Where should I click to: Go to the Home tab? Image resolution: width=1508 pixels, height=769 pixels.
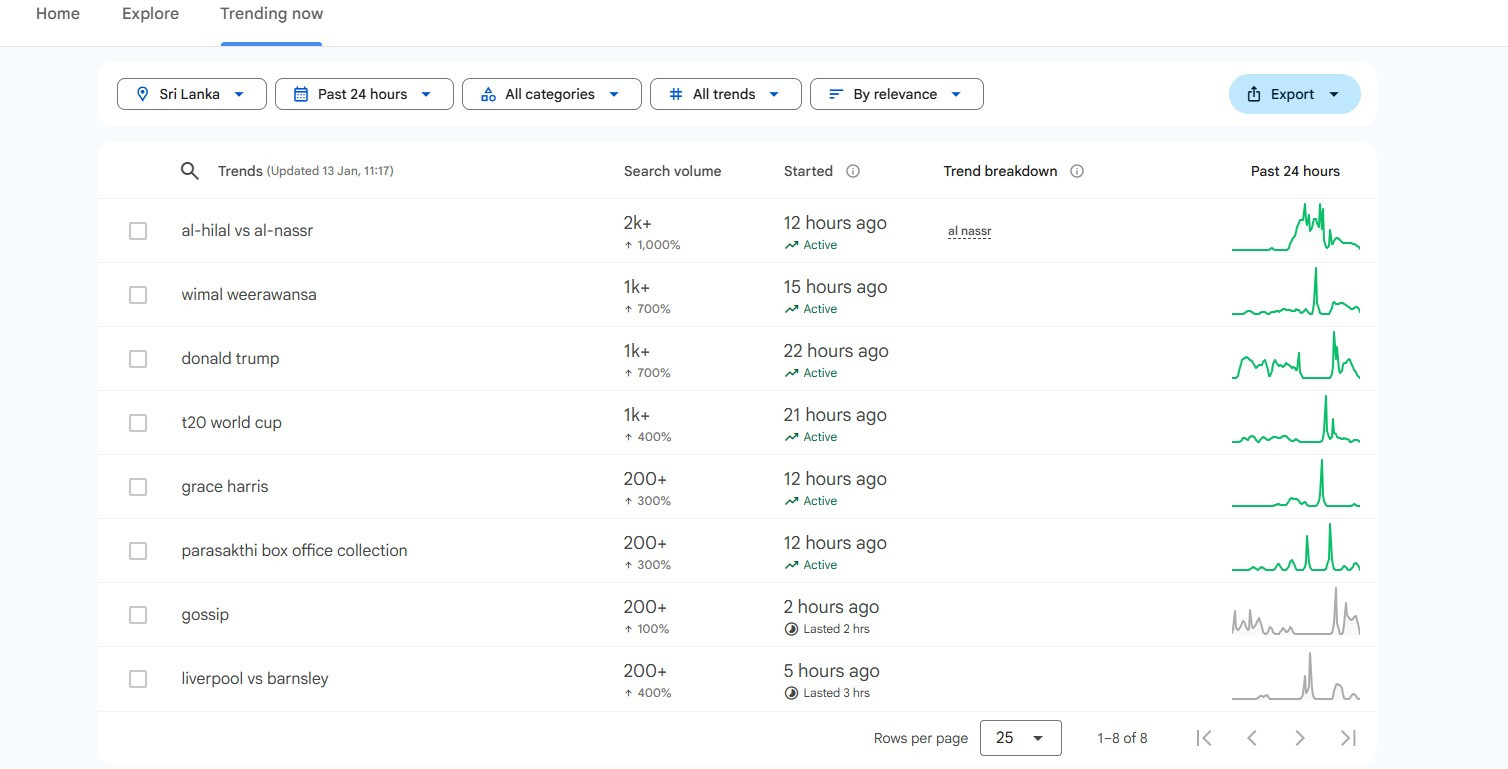click(58, 14)
